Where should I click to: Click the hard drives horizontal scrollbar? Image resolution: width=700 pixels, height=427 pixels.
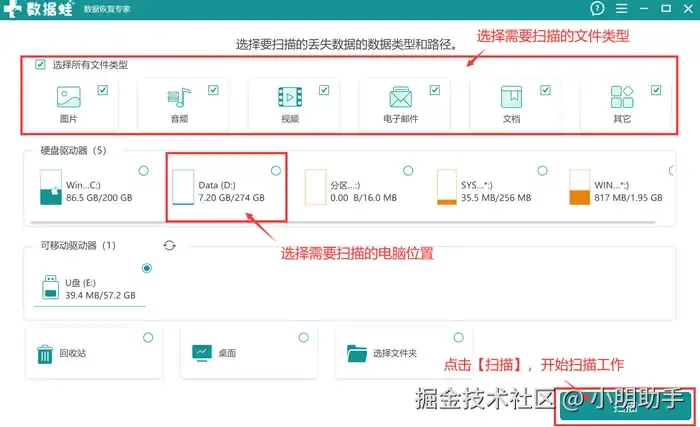342,222
